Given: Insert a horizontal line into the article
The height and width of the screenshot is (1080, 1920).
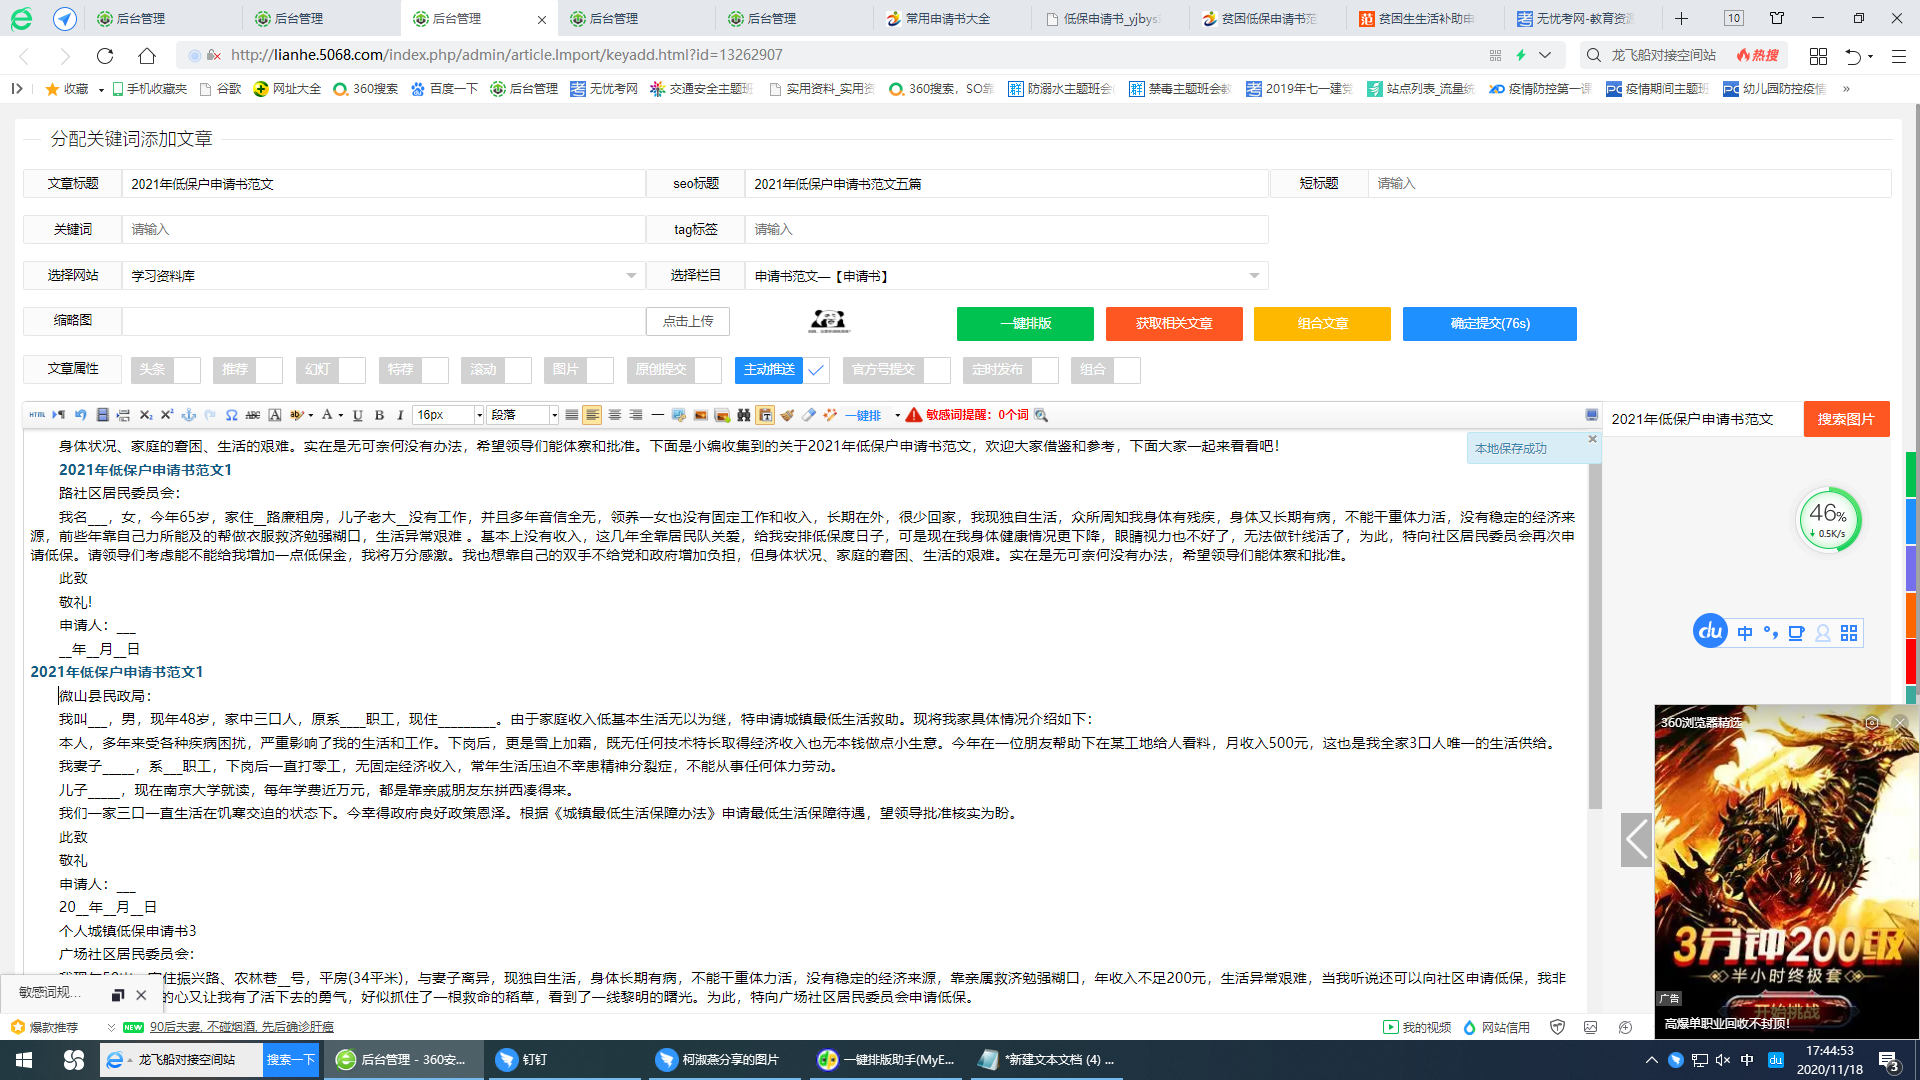Looking at the screenshot, I should (x=656, y=414).
